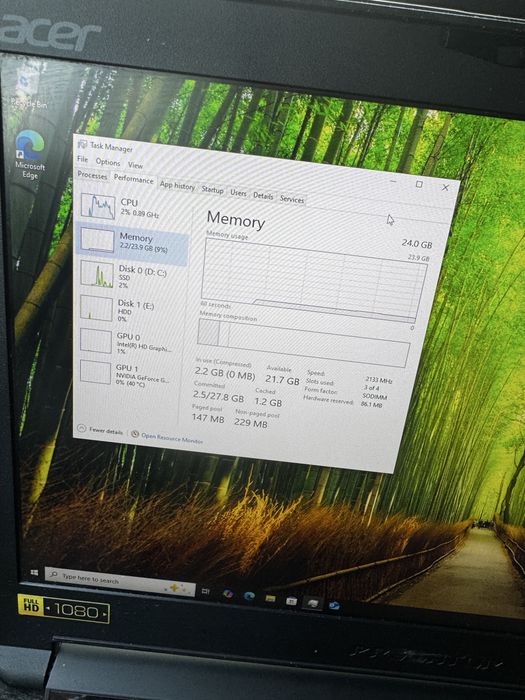Open Task View from the taskbar
Viewport: 525px width, 700px height.
[205, 591]
